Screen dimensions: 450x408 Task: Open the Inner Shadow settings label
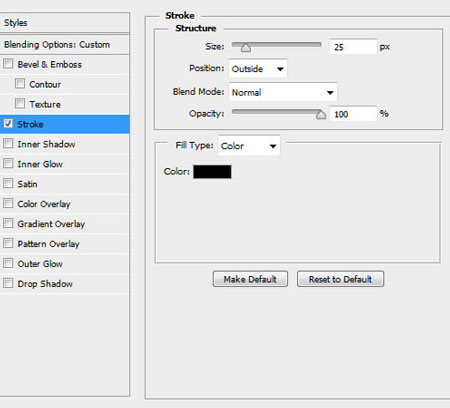click(46, 144)
